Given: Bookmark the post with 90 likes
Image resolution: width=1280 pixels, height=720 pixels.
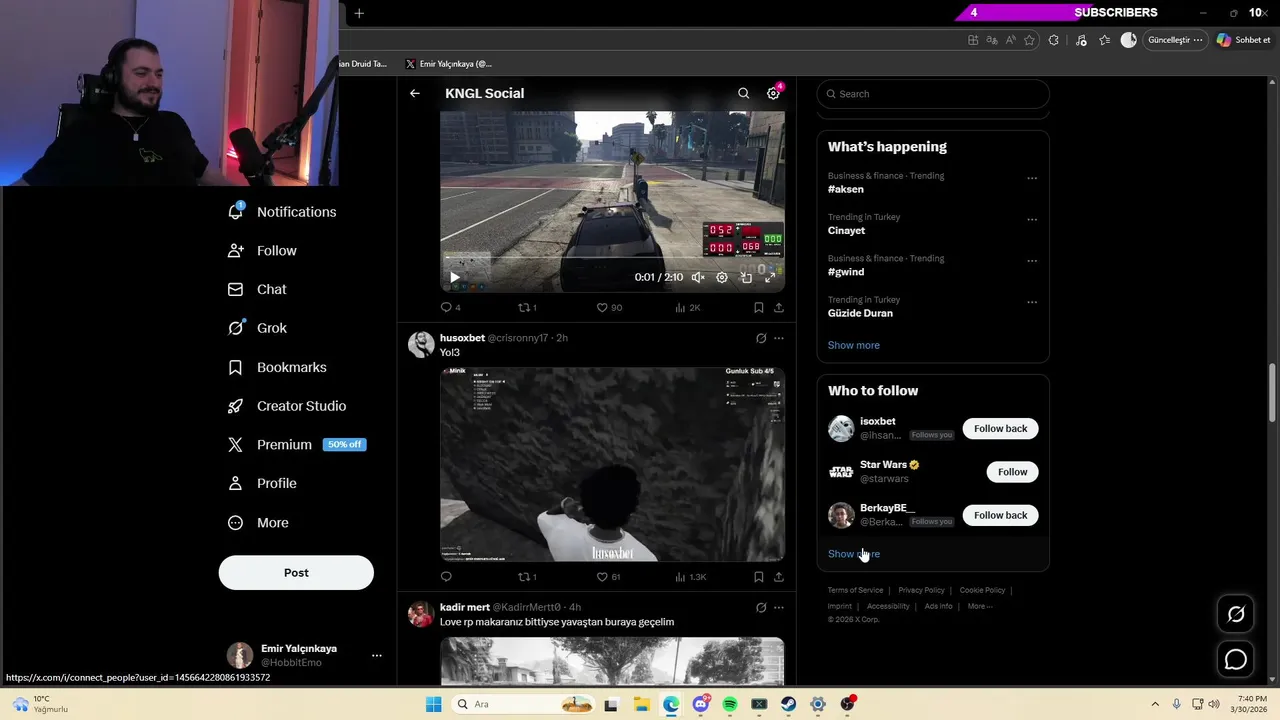Looking at the screenshot, I should click(x=758, y=307).
